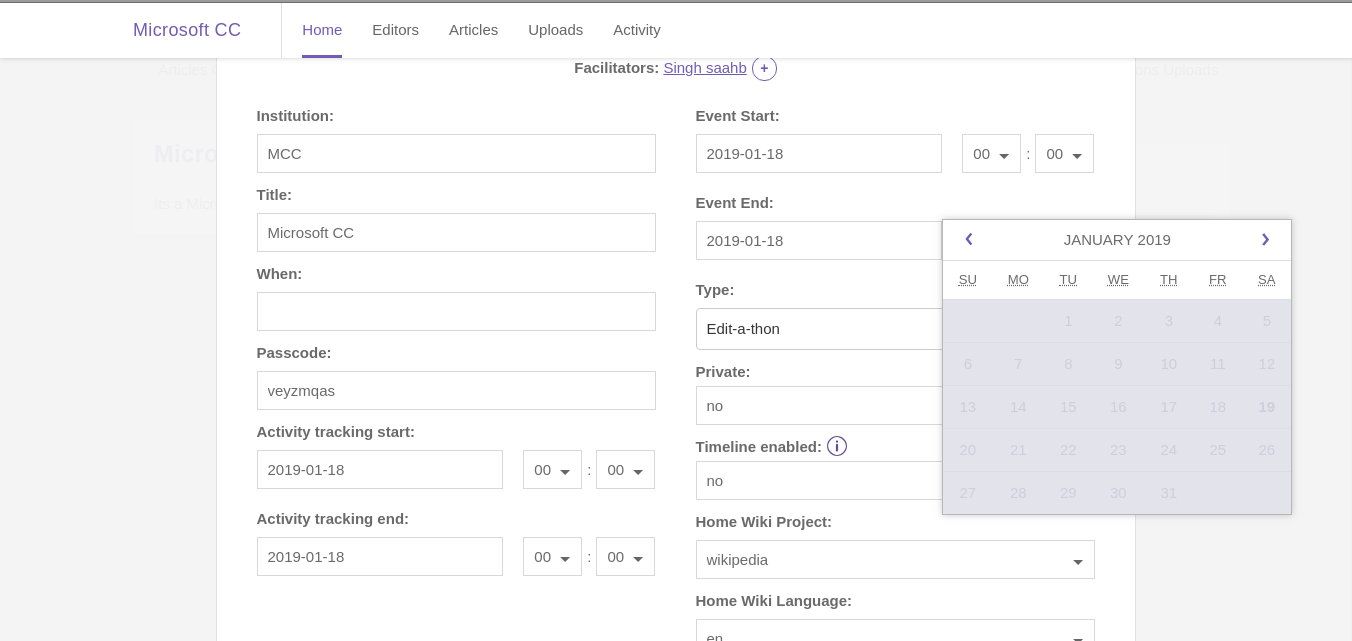This screenshot has width=1352, height=641.
Task: Click the empty When input field
Action: click(456, 312)
